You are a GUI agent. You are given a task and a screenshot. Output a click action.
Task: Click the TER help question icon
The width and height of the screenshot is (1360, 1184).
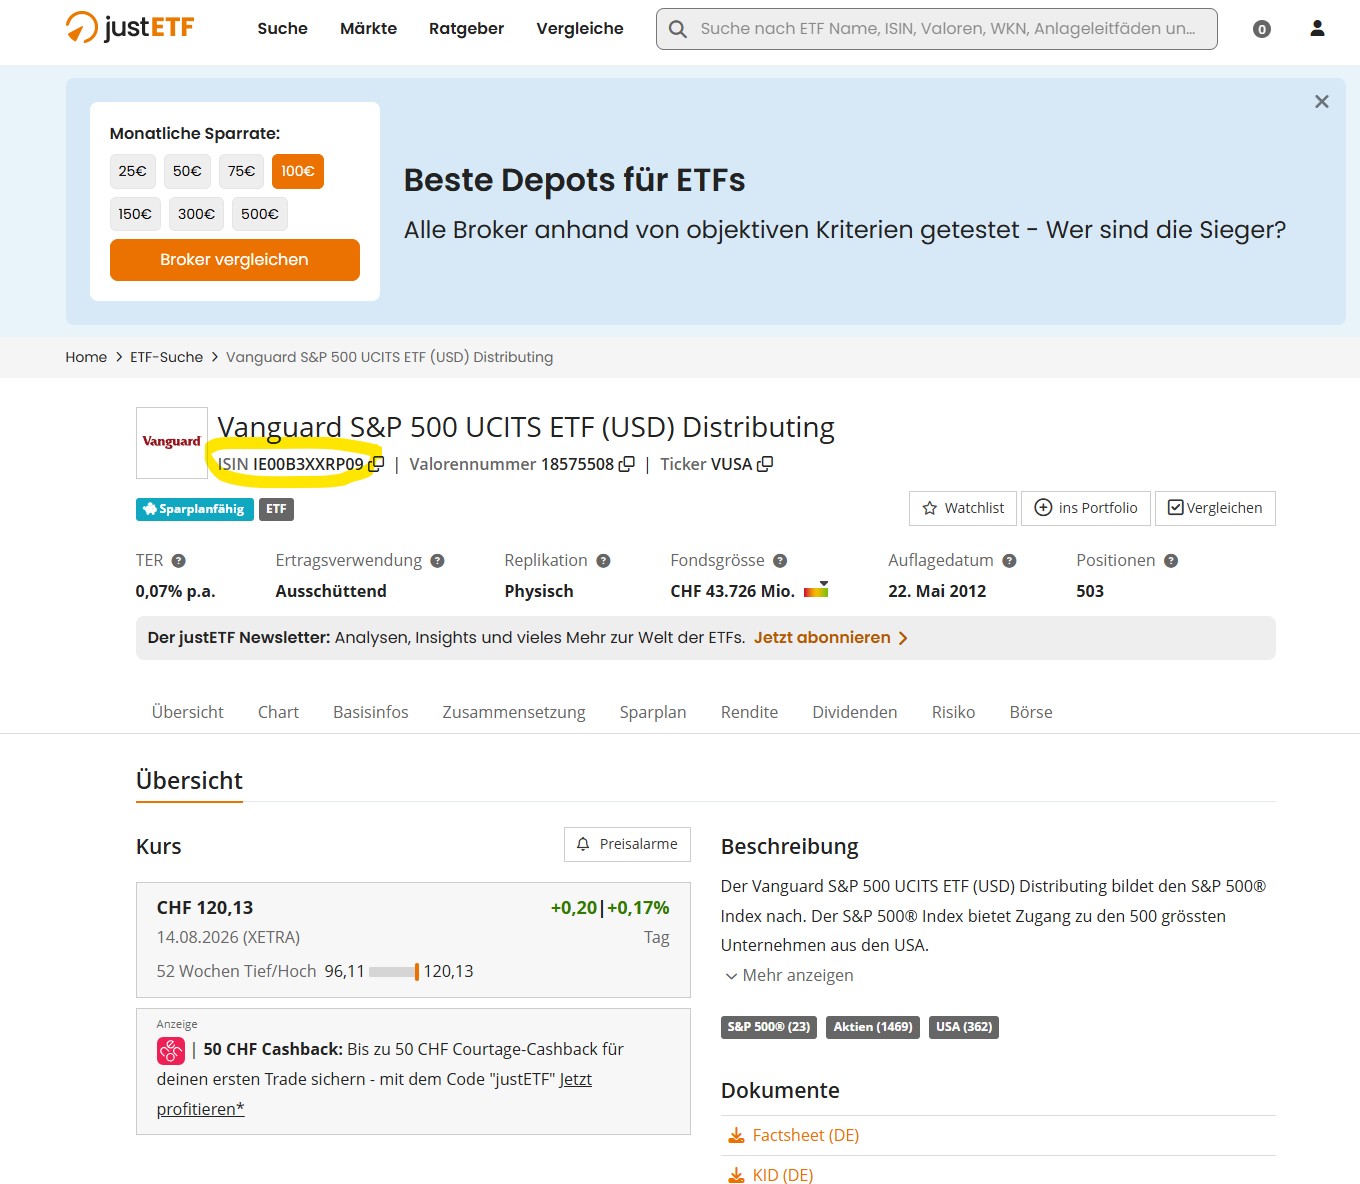pos(179,561)
